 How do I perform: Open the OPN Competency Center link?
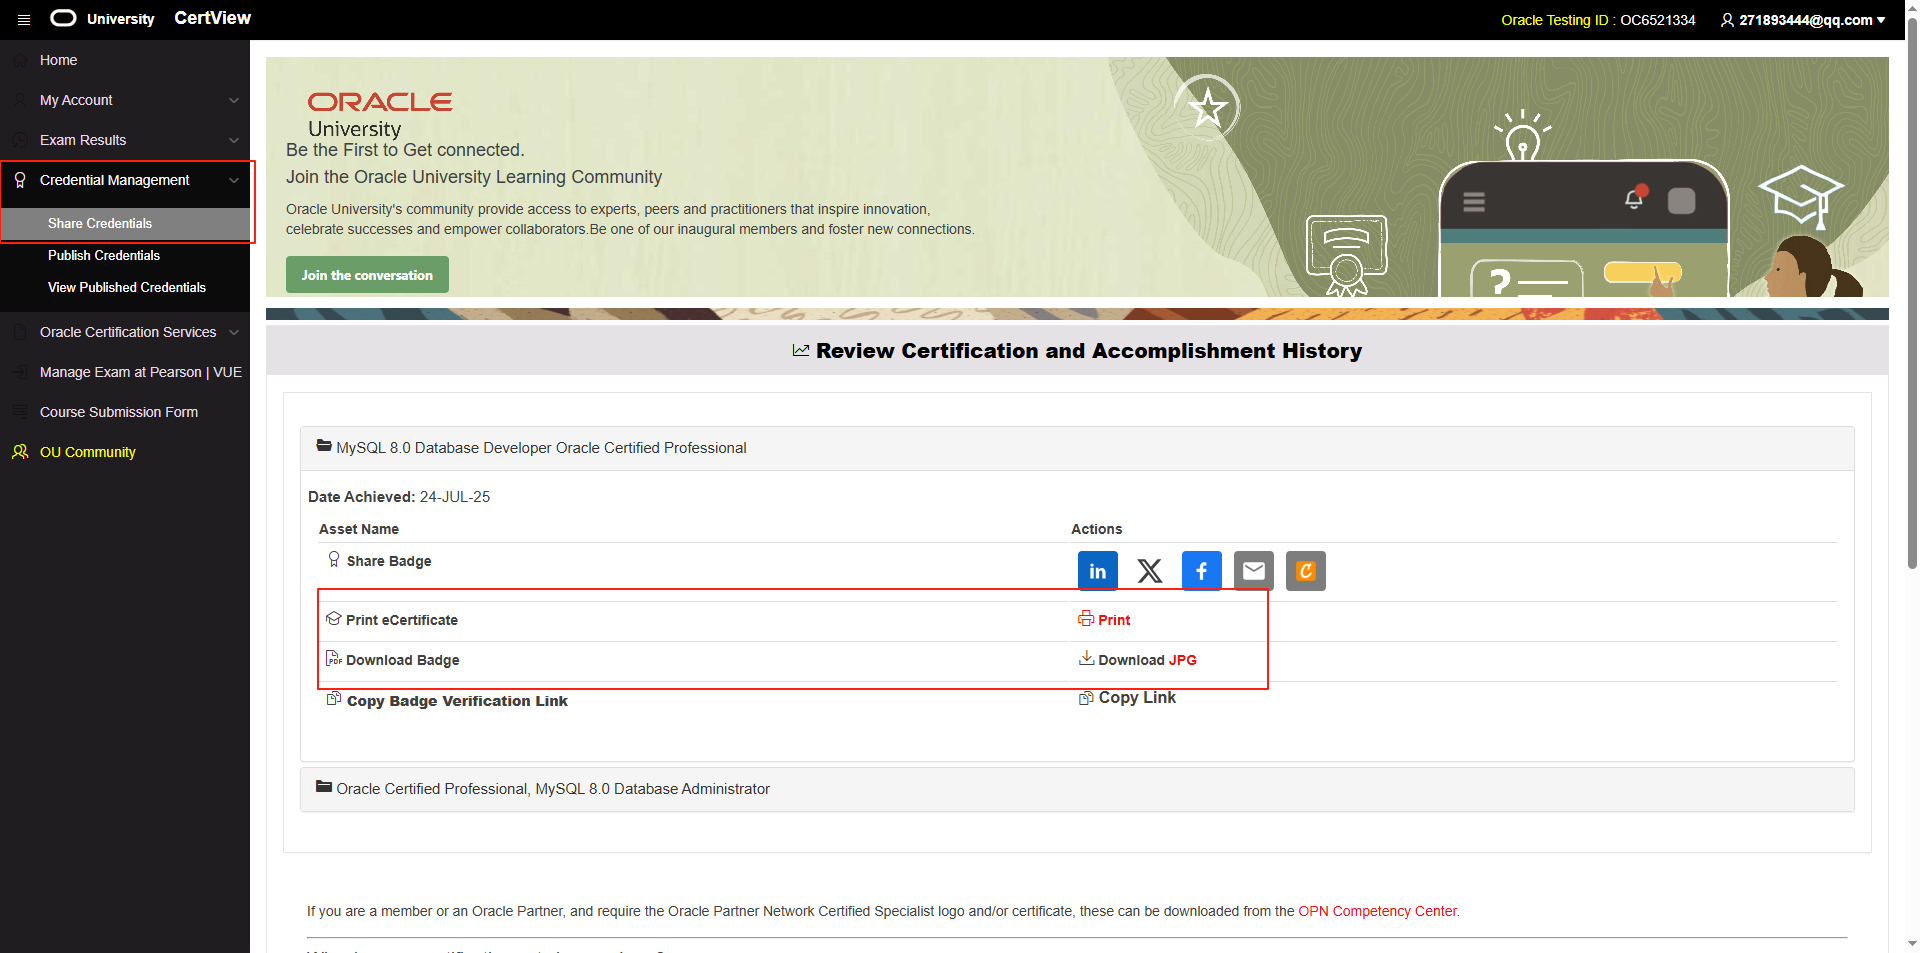[1377, 911]
